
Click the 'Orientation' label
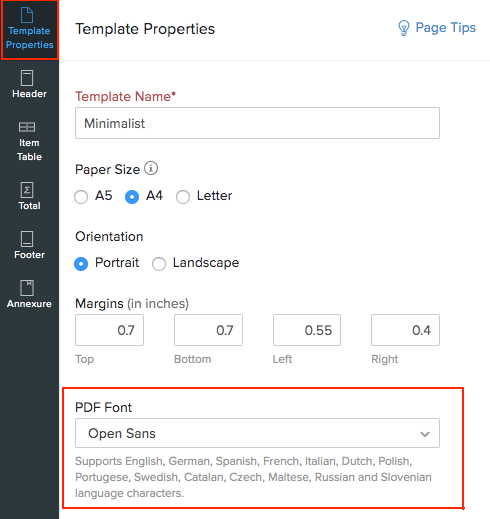click(x=109, y=236)
